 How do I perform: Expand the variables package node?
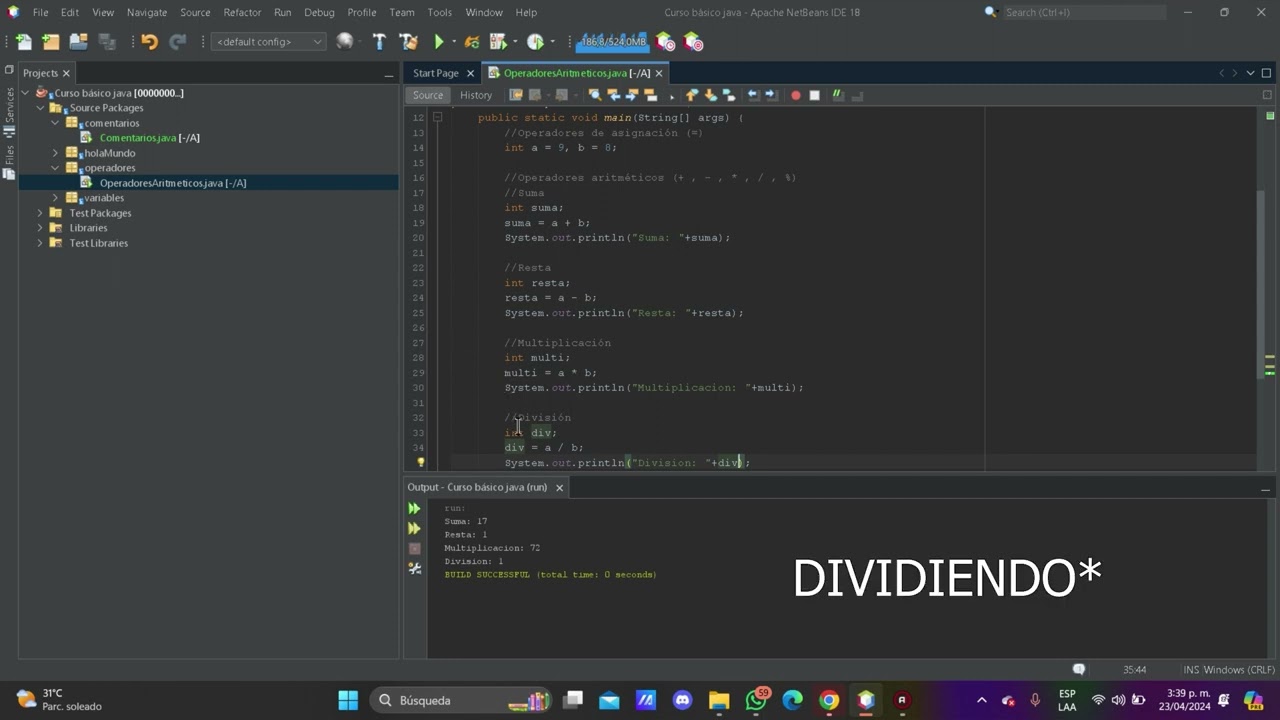tap(55, 198)
